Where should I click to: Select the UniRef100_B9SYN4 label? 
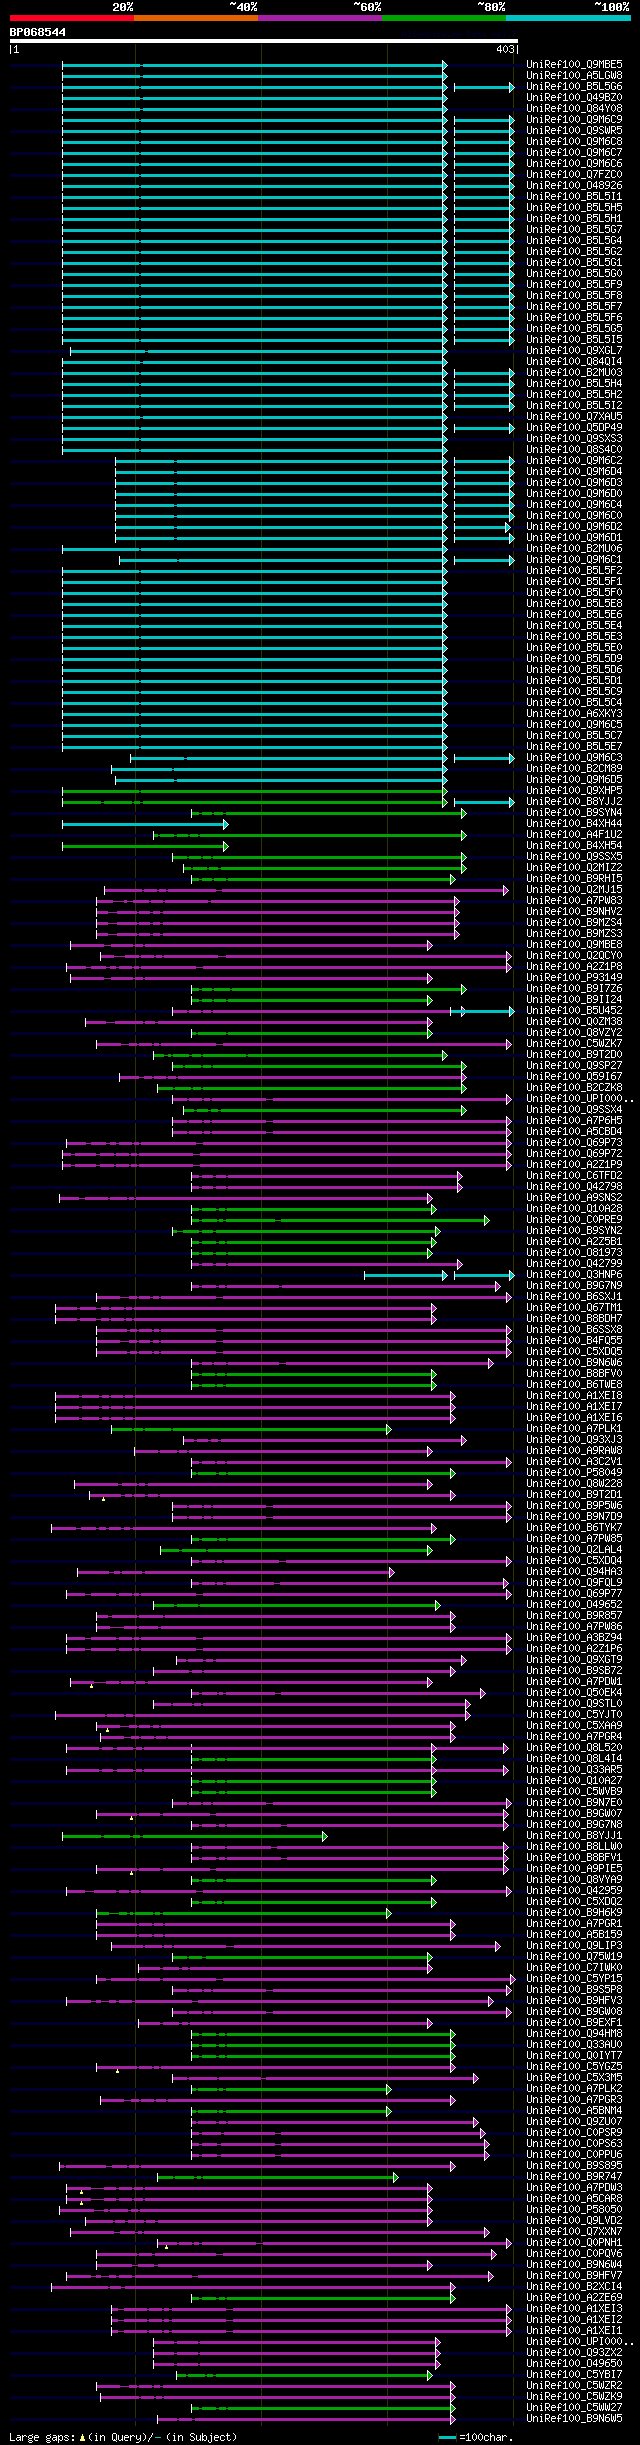(574, 812)
